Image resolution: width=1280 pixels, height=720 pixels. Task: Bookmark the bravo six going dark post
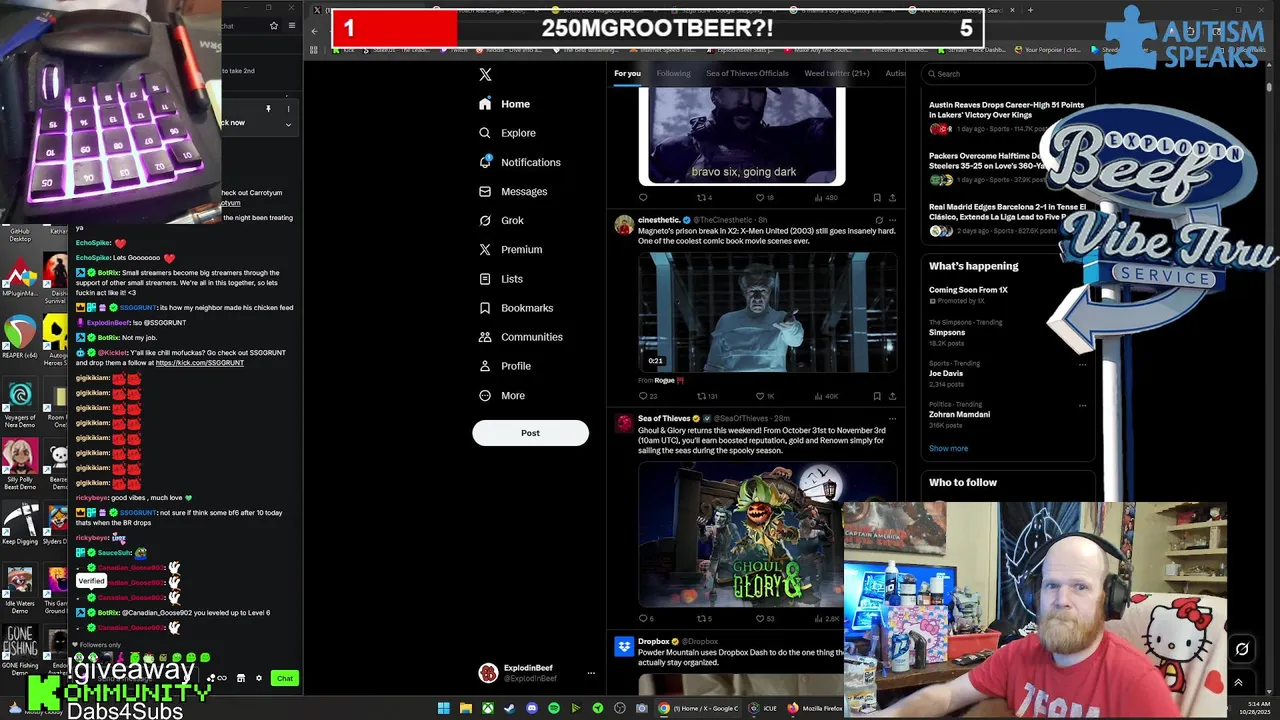[x=877, y=198]
